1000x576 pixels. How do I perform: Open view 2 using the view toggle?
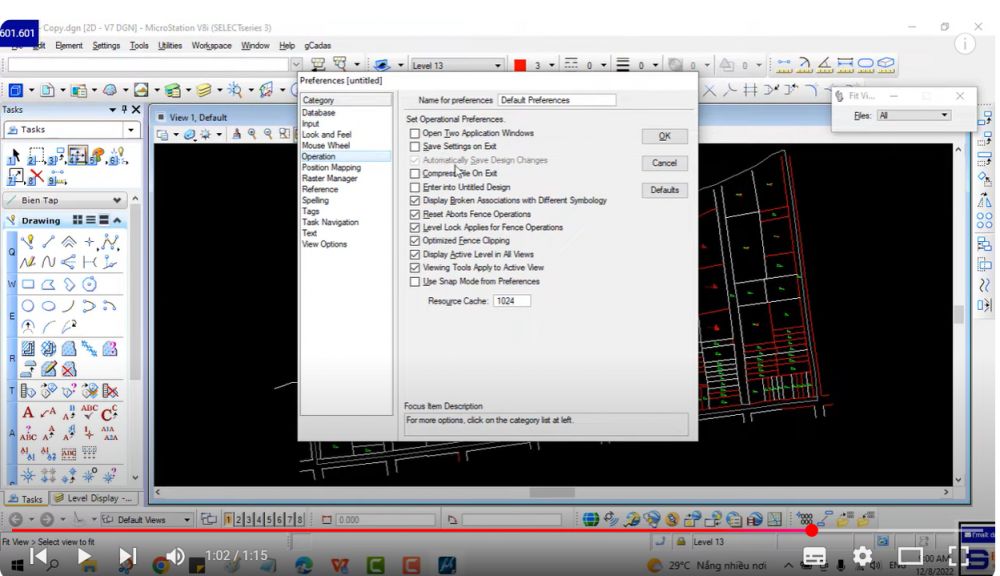(241, 520)
